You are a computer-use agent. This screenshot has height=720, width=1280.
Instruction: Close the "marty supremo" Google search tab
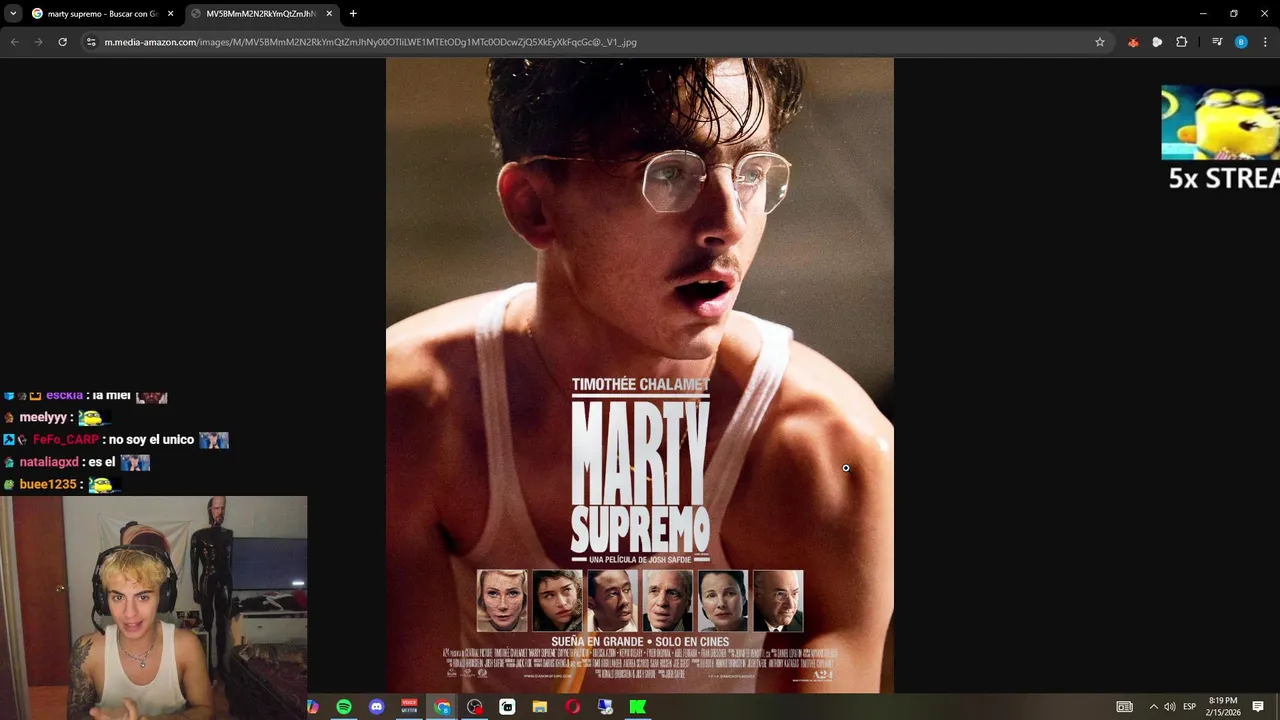tap(170, 14)
